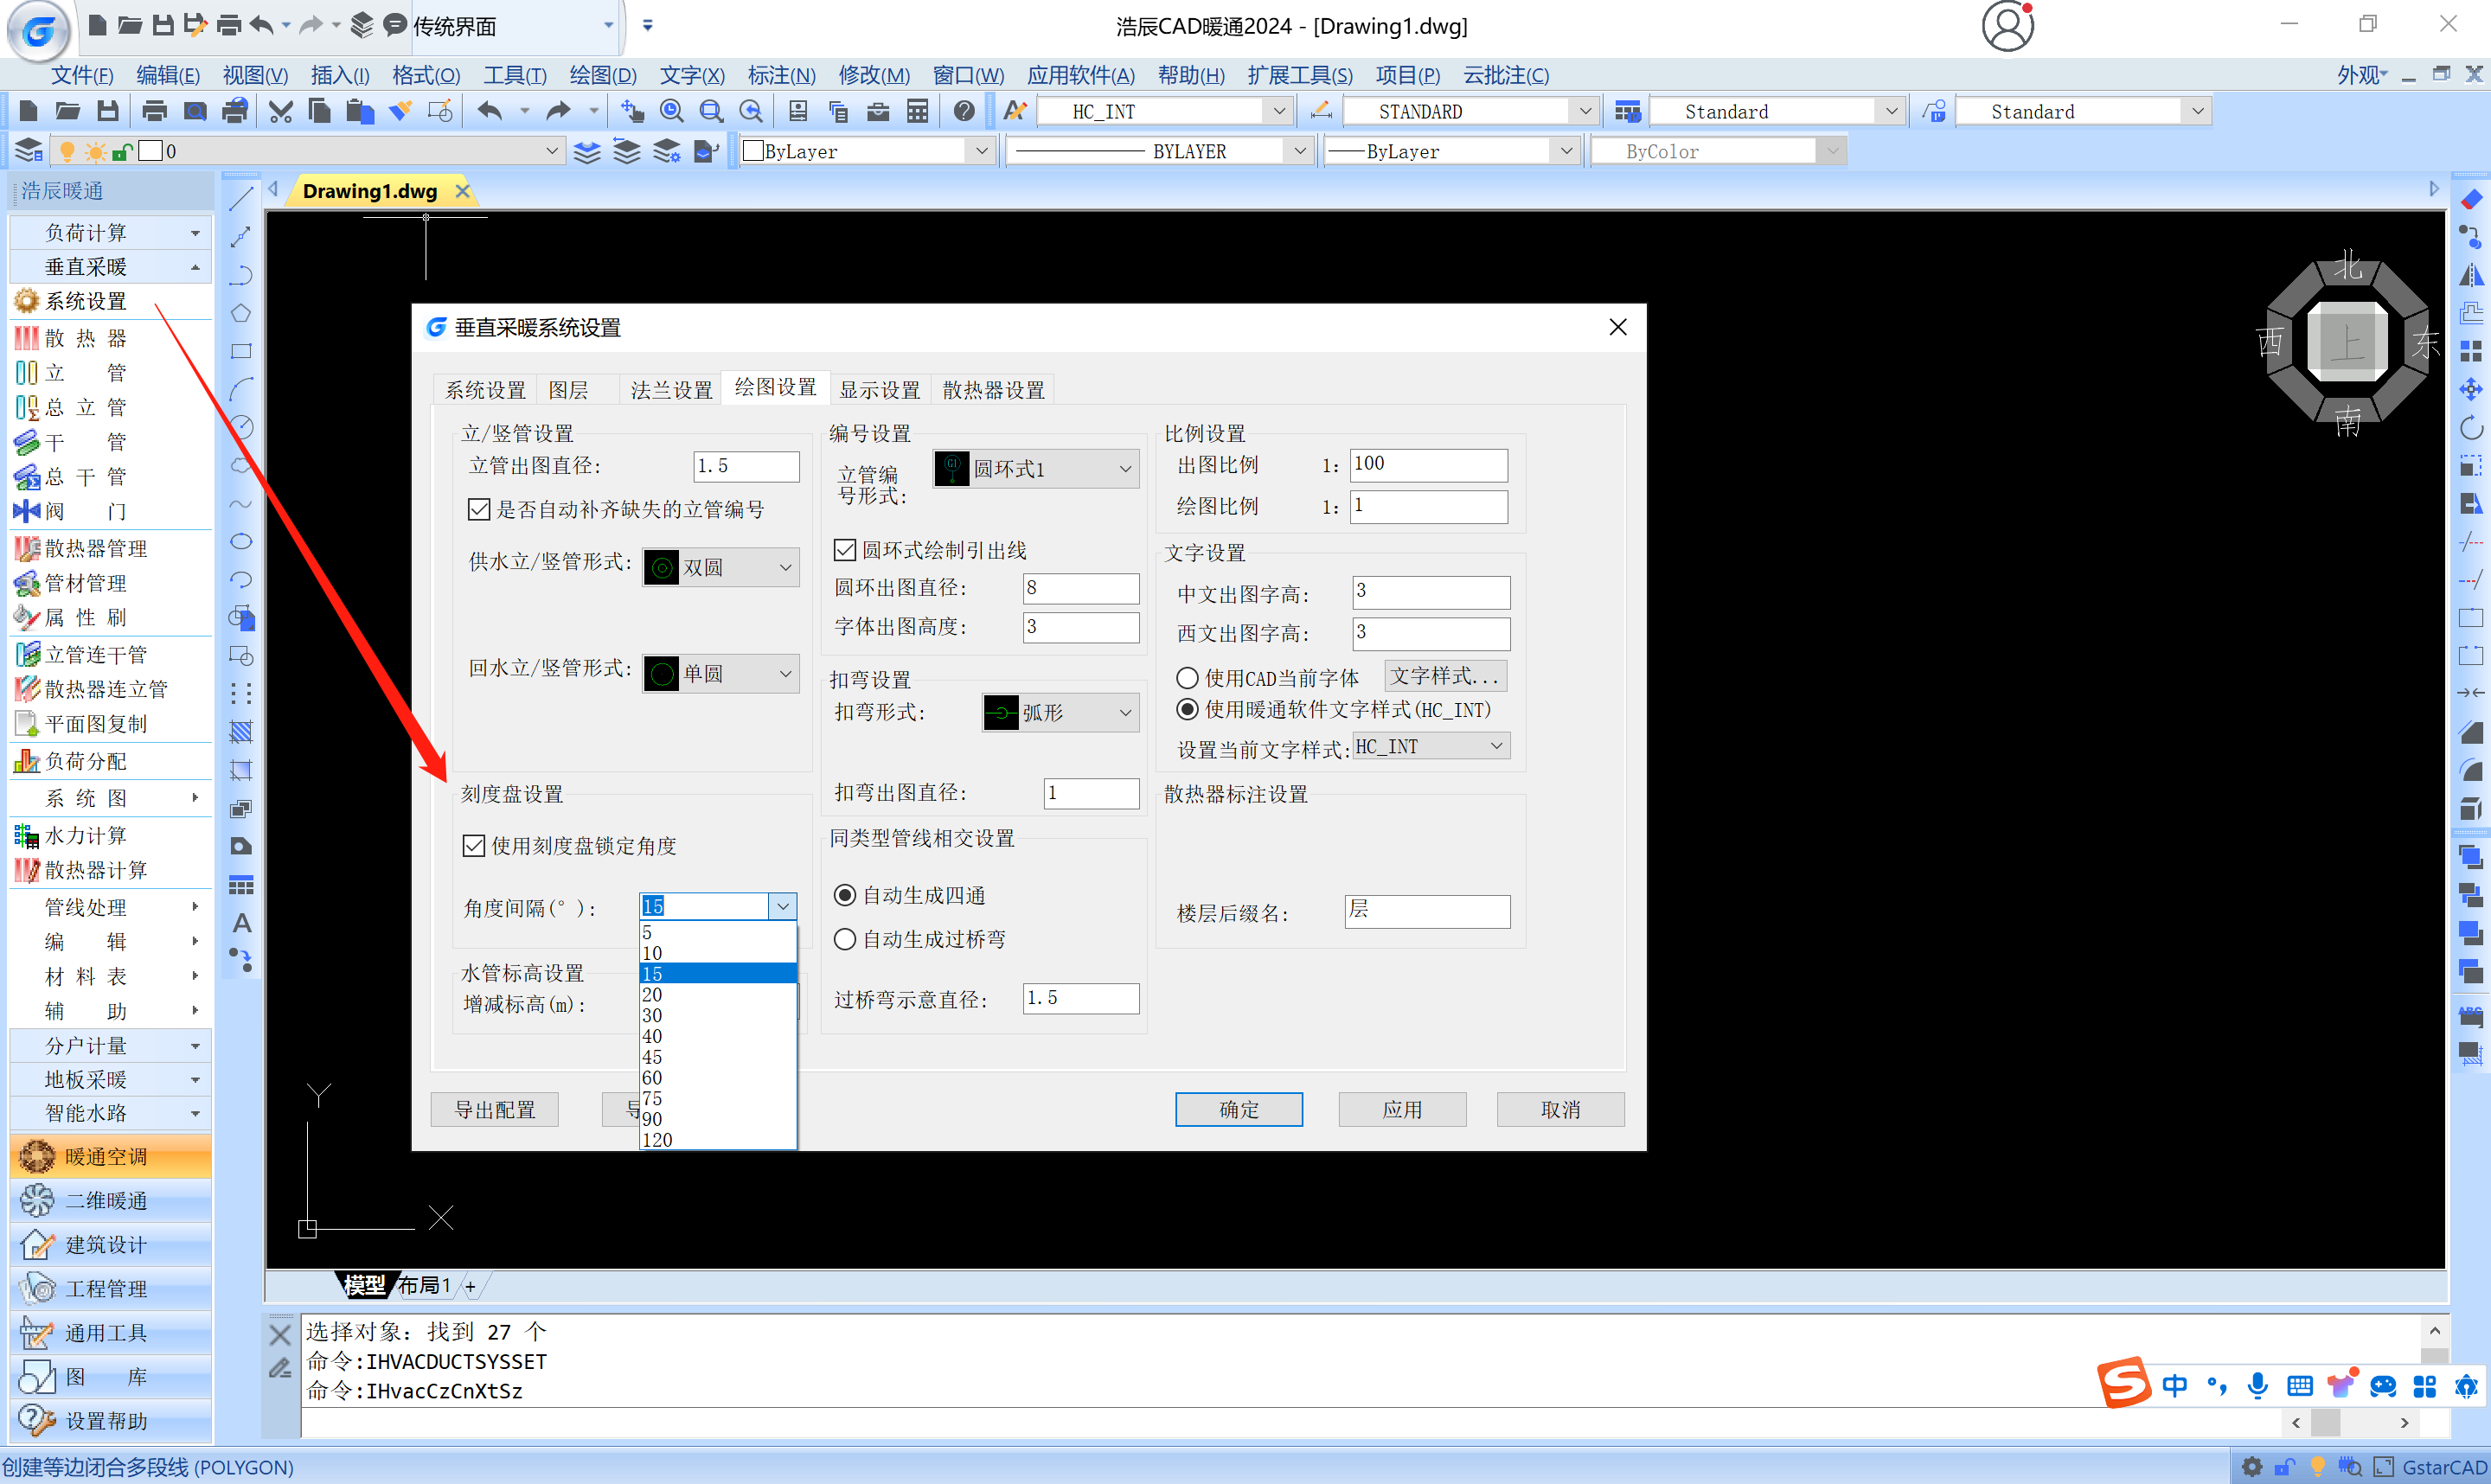
Task: Select the line draw tool icon
Action: coord(241,198)
